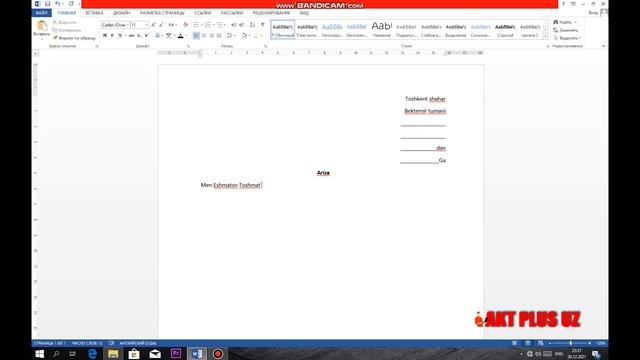Toggle Subscript formatting
The height and width of the screenshot is (360, 640).
(139, 36)
